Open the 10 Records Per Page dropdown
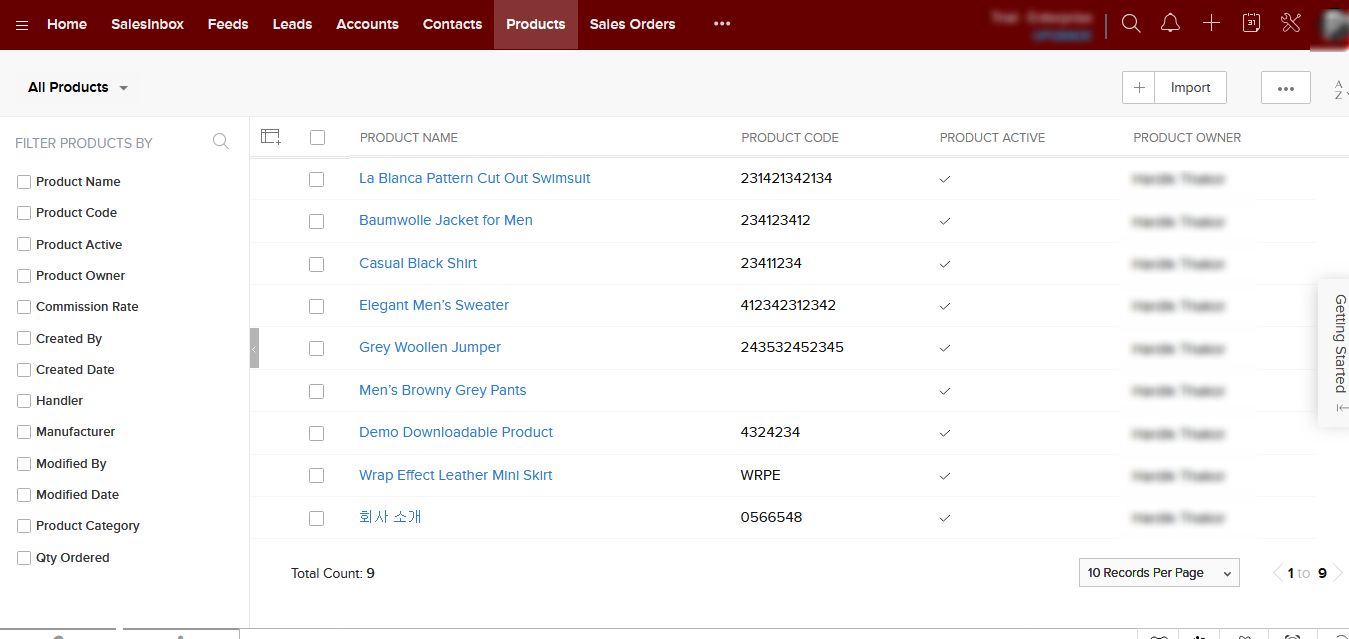The image size is (1349, 639). 1159,573
